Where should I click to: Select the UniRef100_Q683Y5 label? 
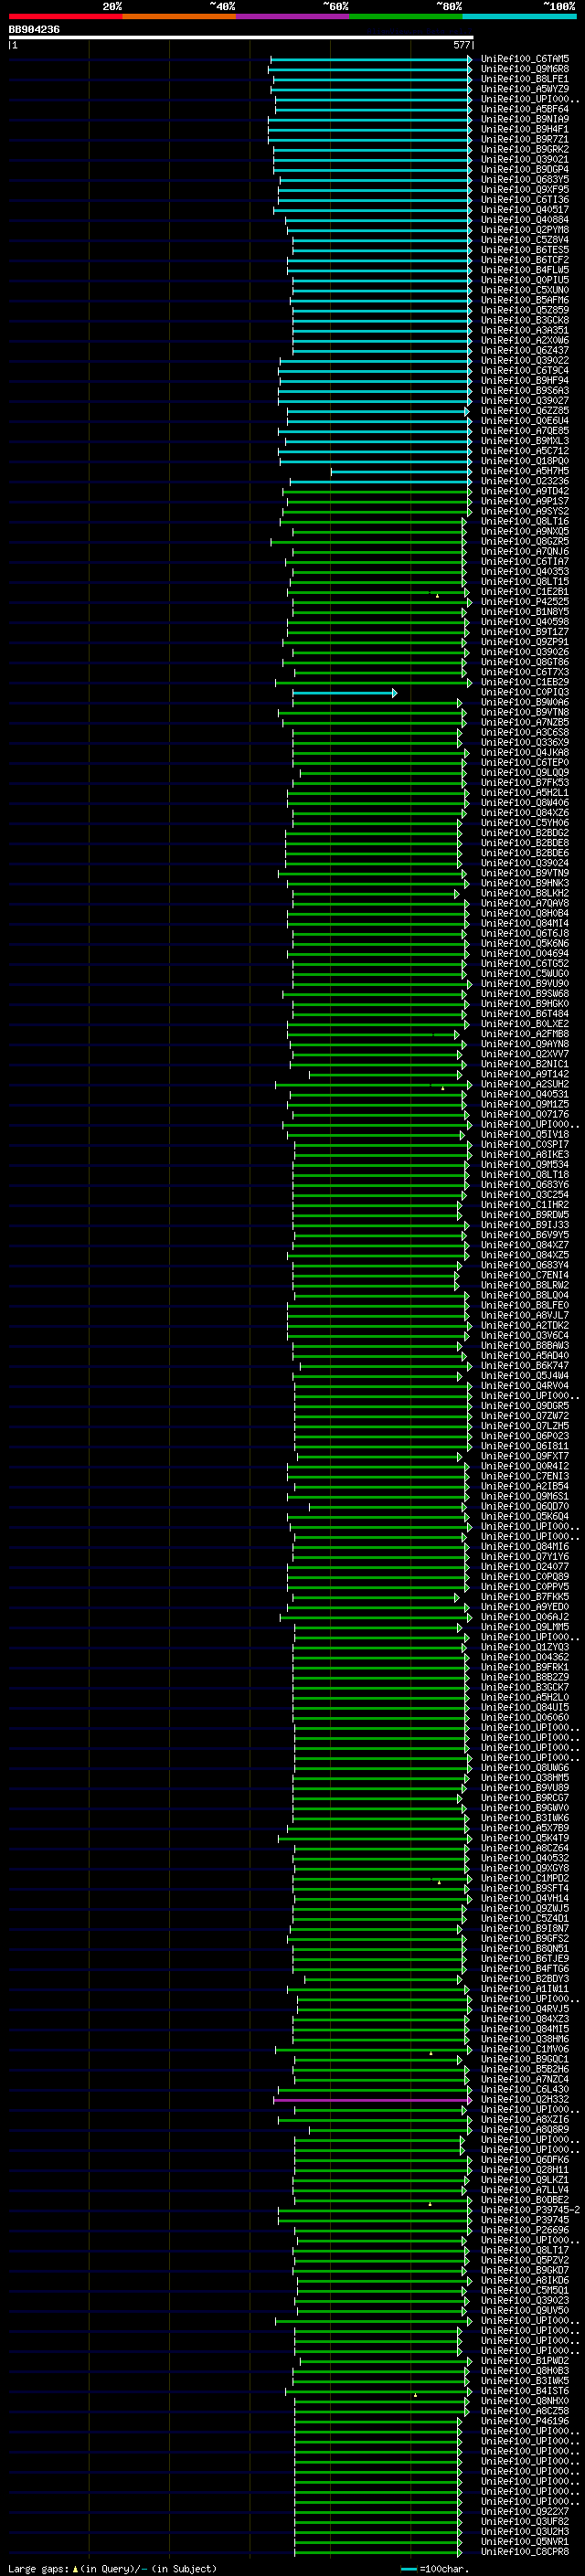click(525, 180)
